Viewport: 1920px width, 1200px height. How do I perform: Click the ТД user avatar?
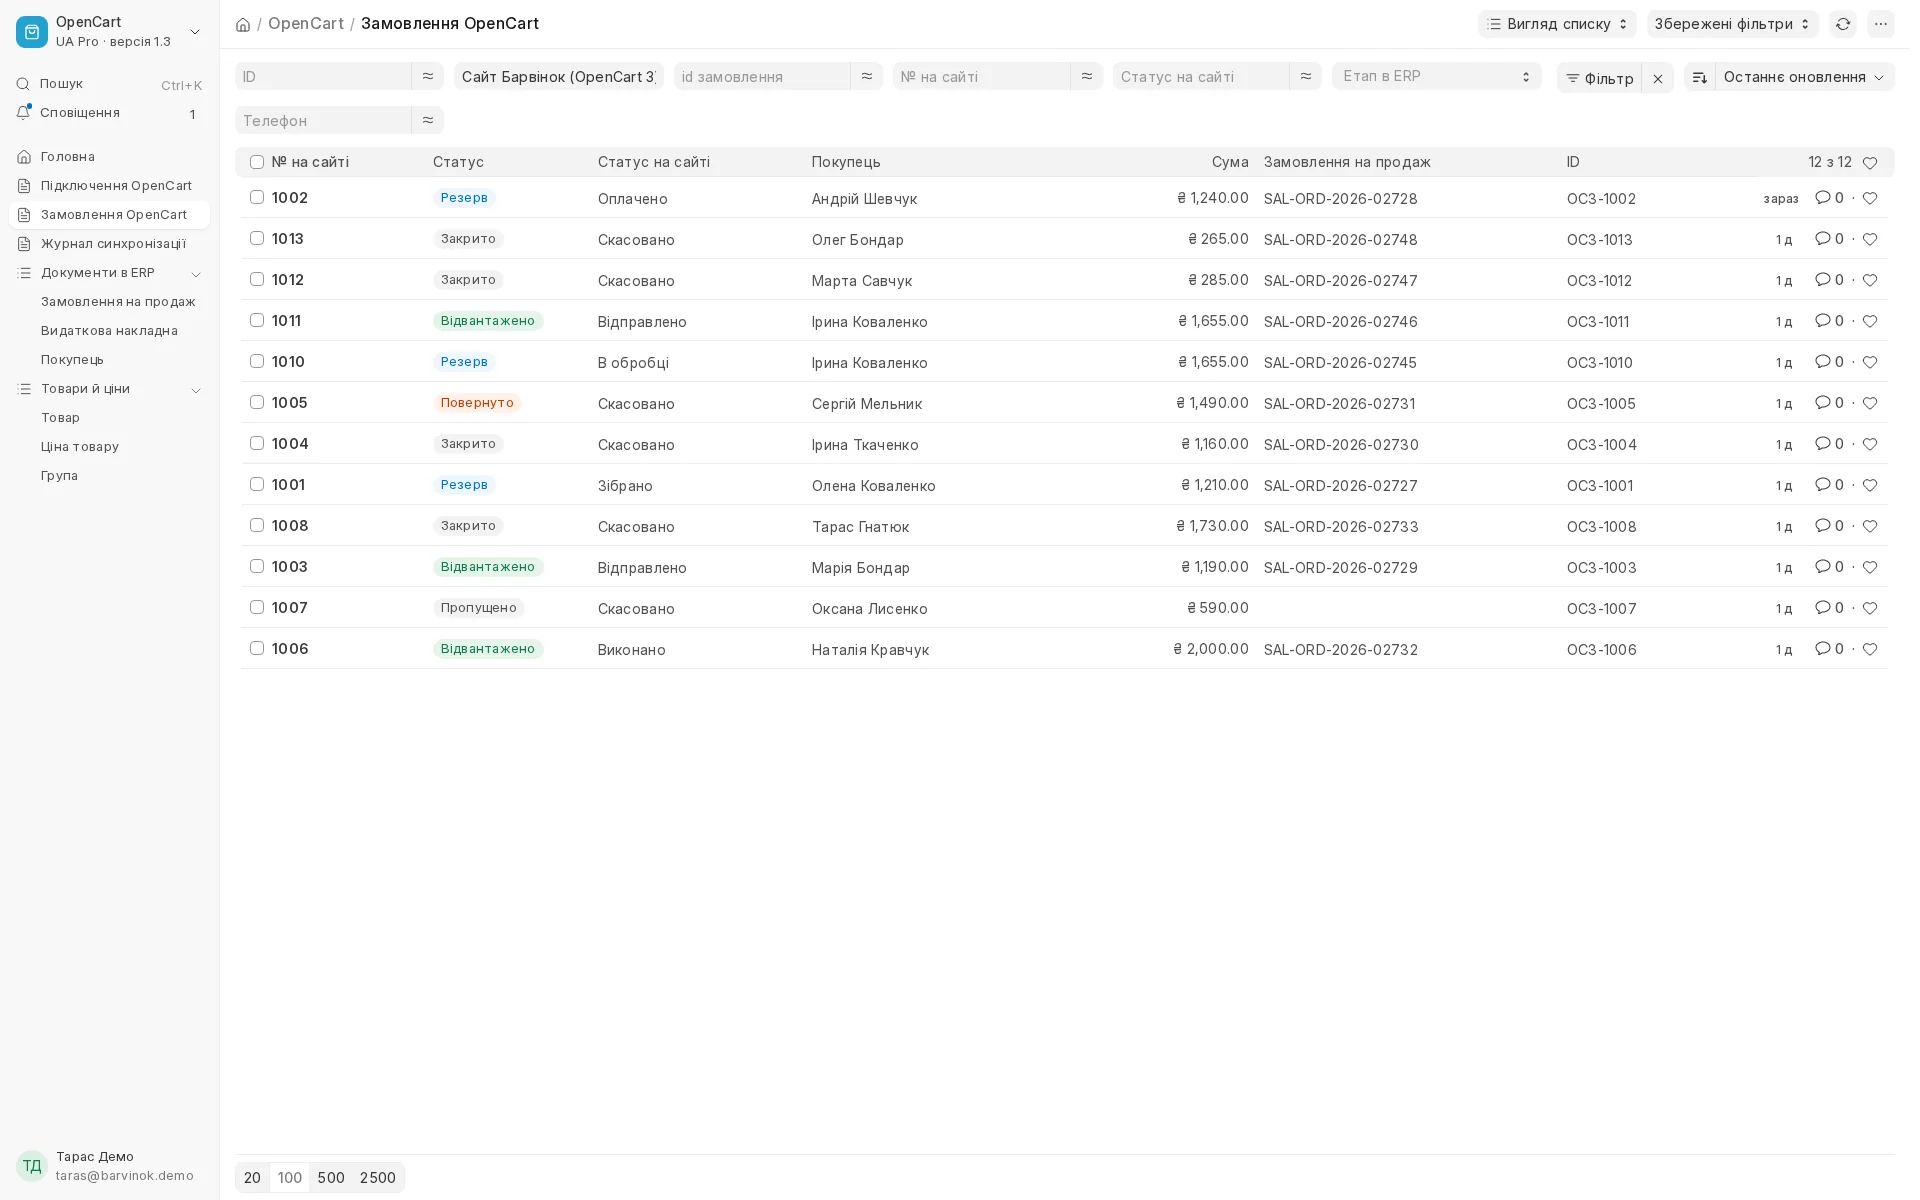click(32, 1166)
